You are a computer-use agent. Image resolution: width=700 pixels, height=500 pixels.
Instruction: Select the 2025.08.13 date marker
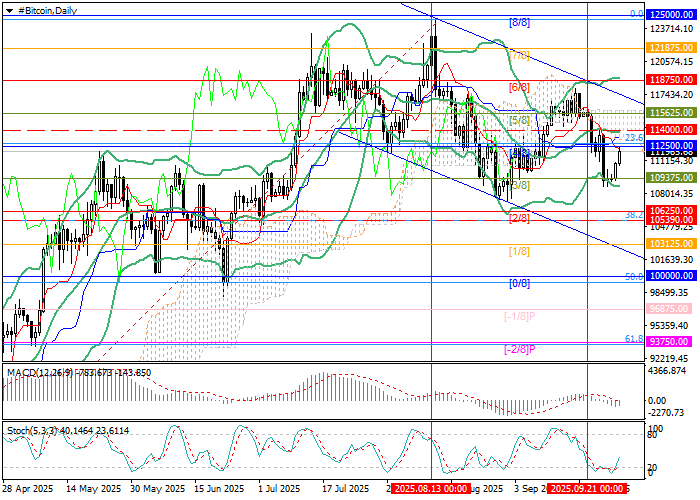(432, 489)
